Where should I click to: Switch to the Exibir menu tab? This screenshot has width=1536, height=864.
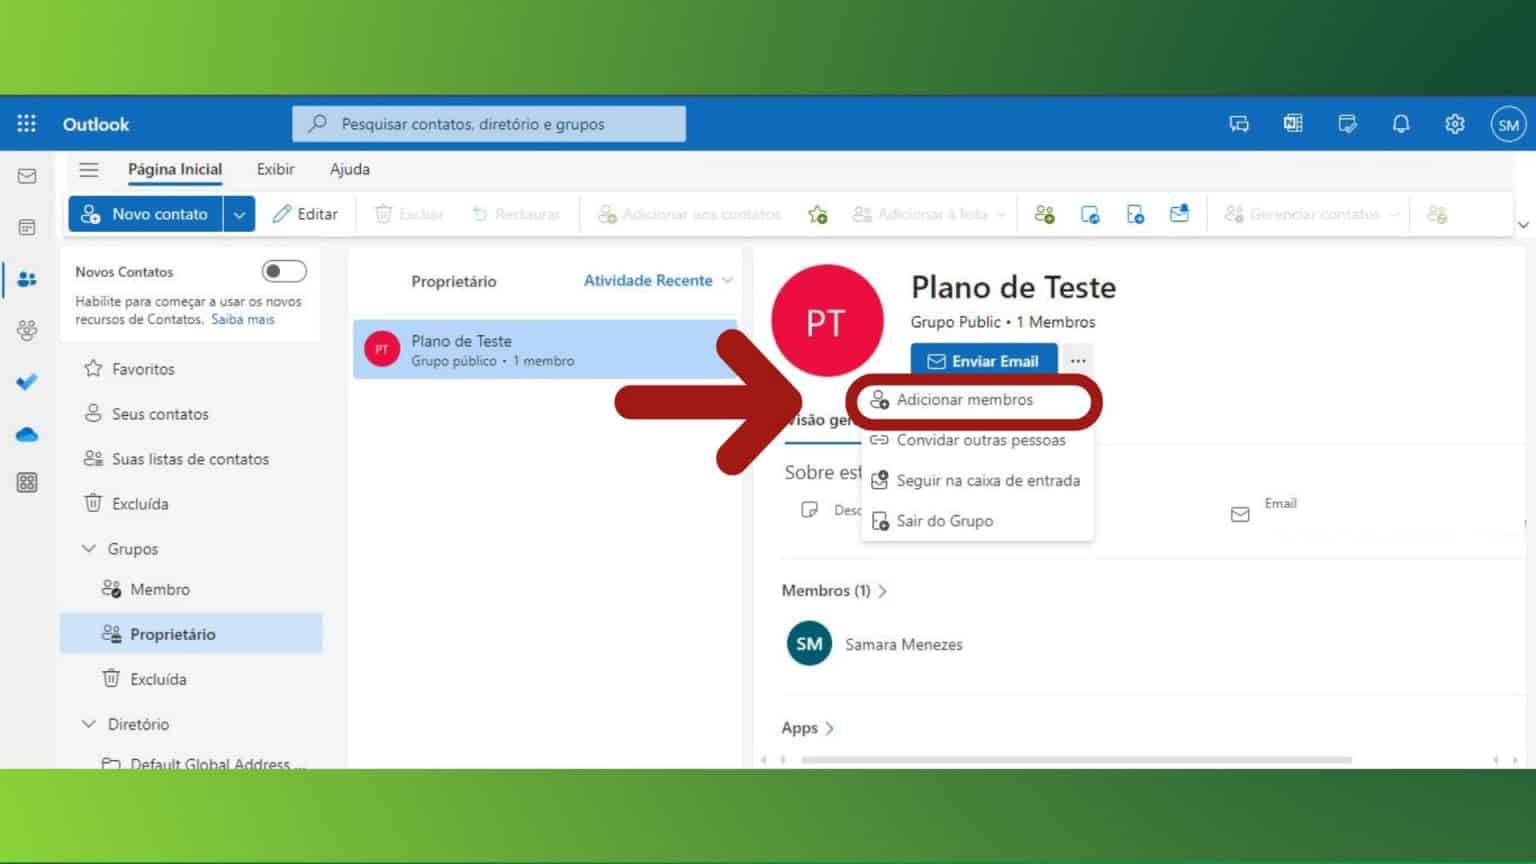pos(275,169)
